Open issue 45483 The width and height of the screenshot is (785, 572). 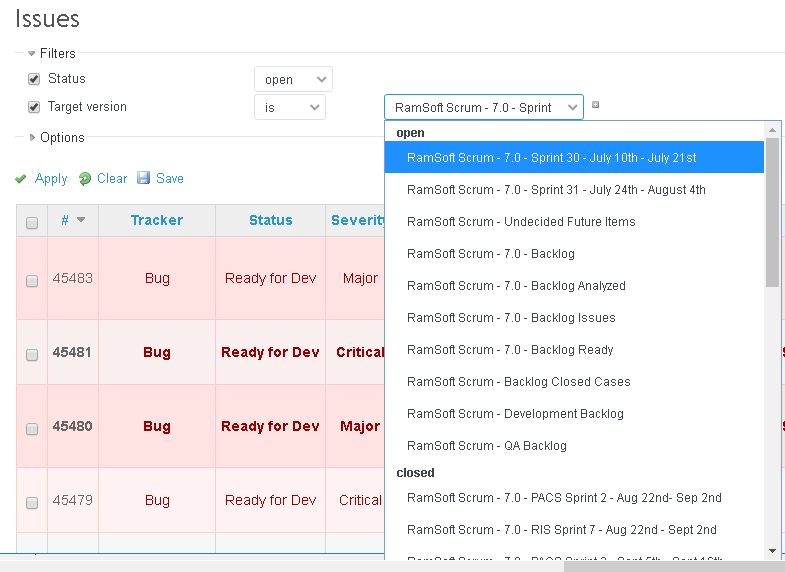coord(73,278)
